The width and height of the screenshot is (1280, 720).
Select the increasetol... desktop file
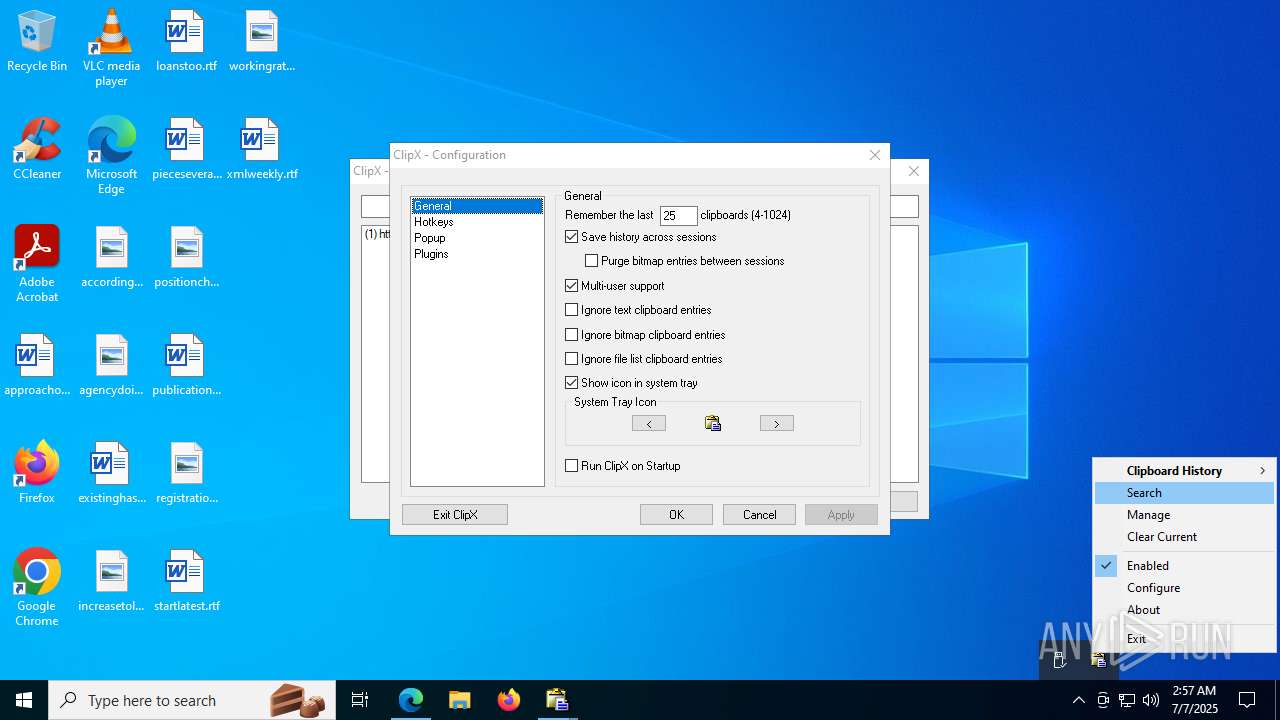111,582
